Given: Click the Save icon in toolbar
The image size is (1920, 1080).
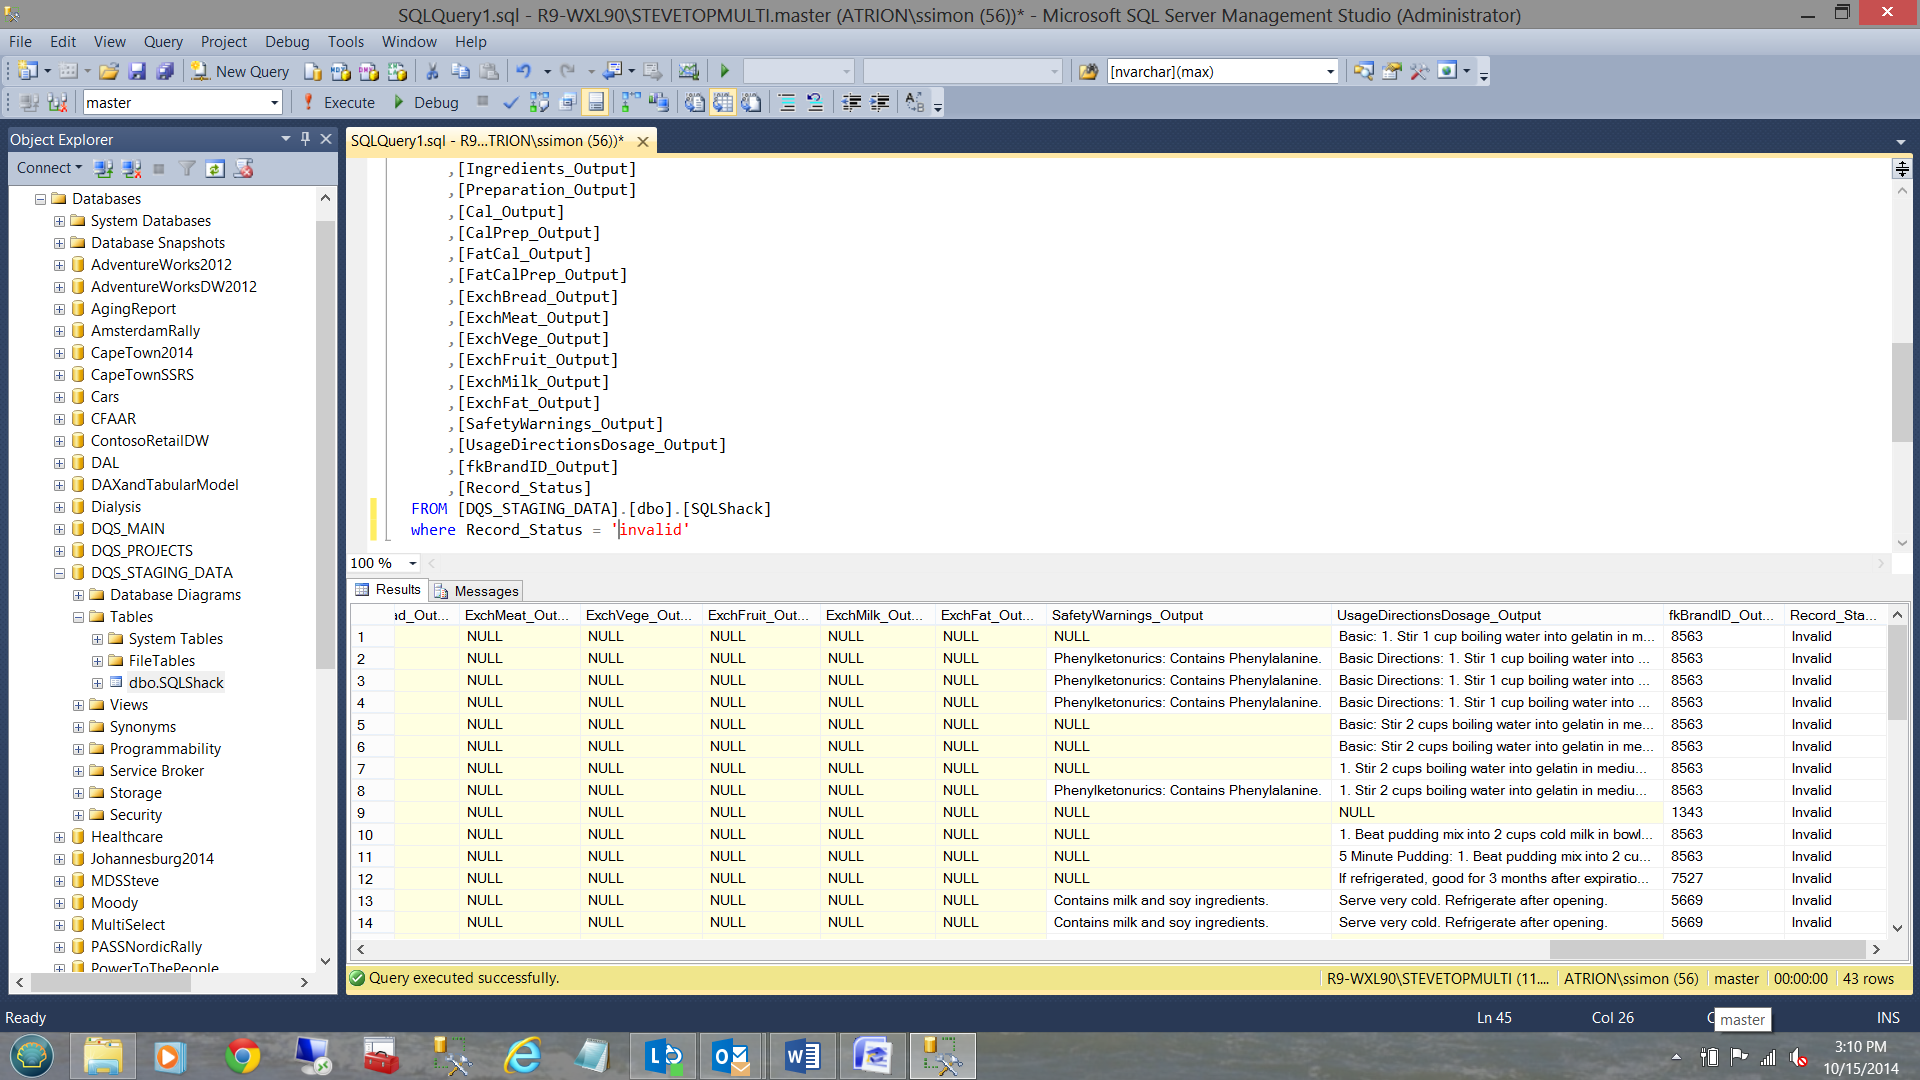Looking at the screenshot, I should click(137, 71).
